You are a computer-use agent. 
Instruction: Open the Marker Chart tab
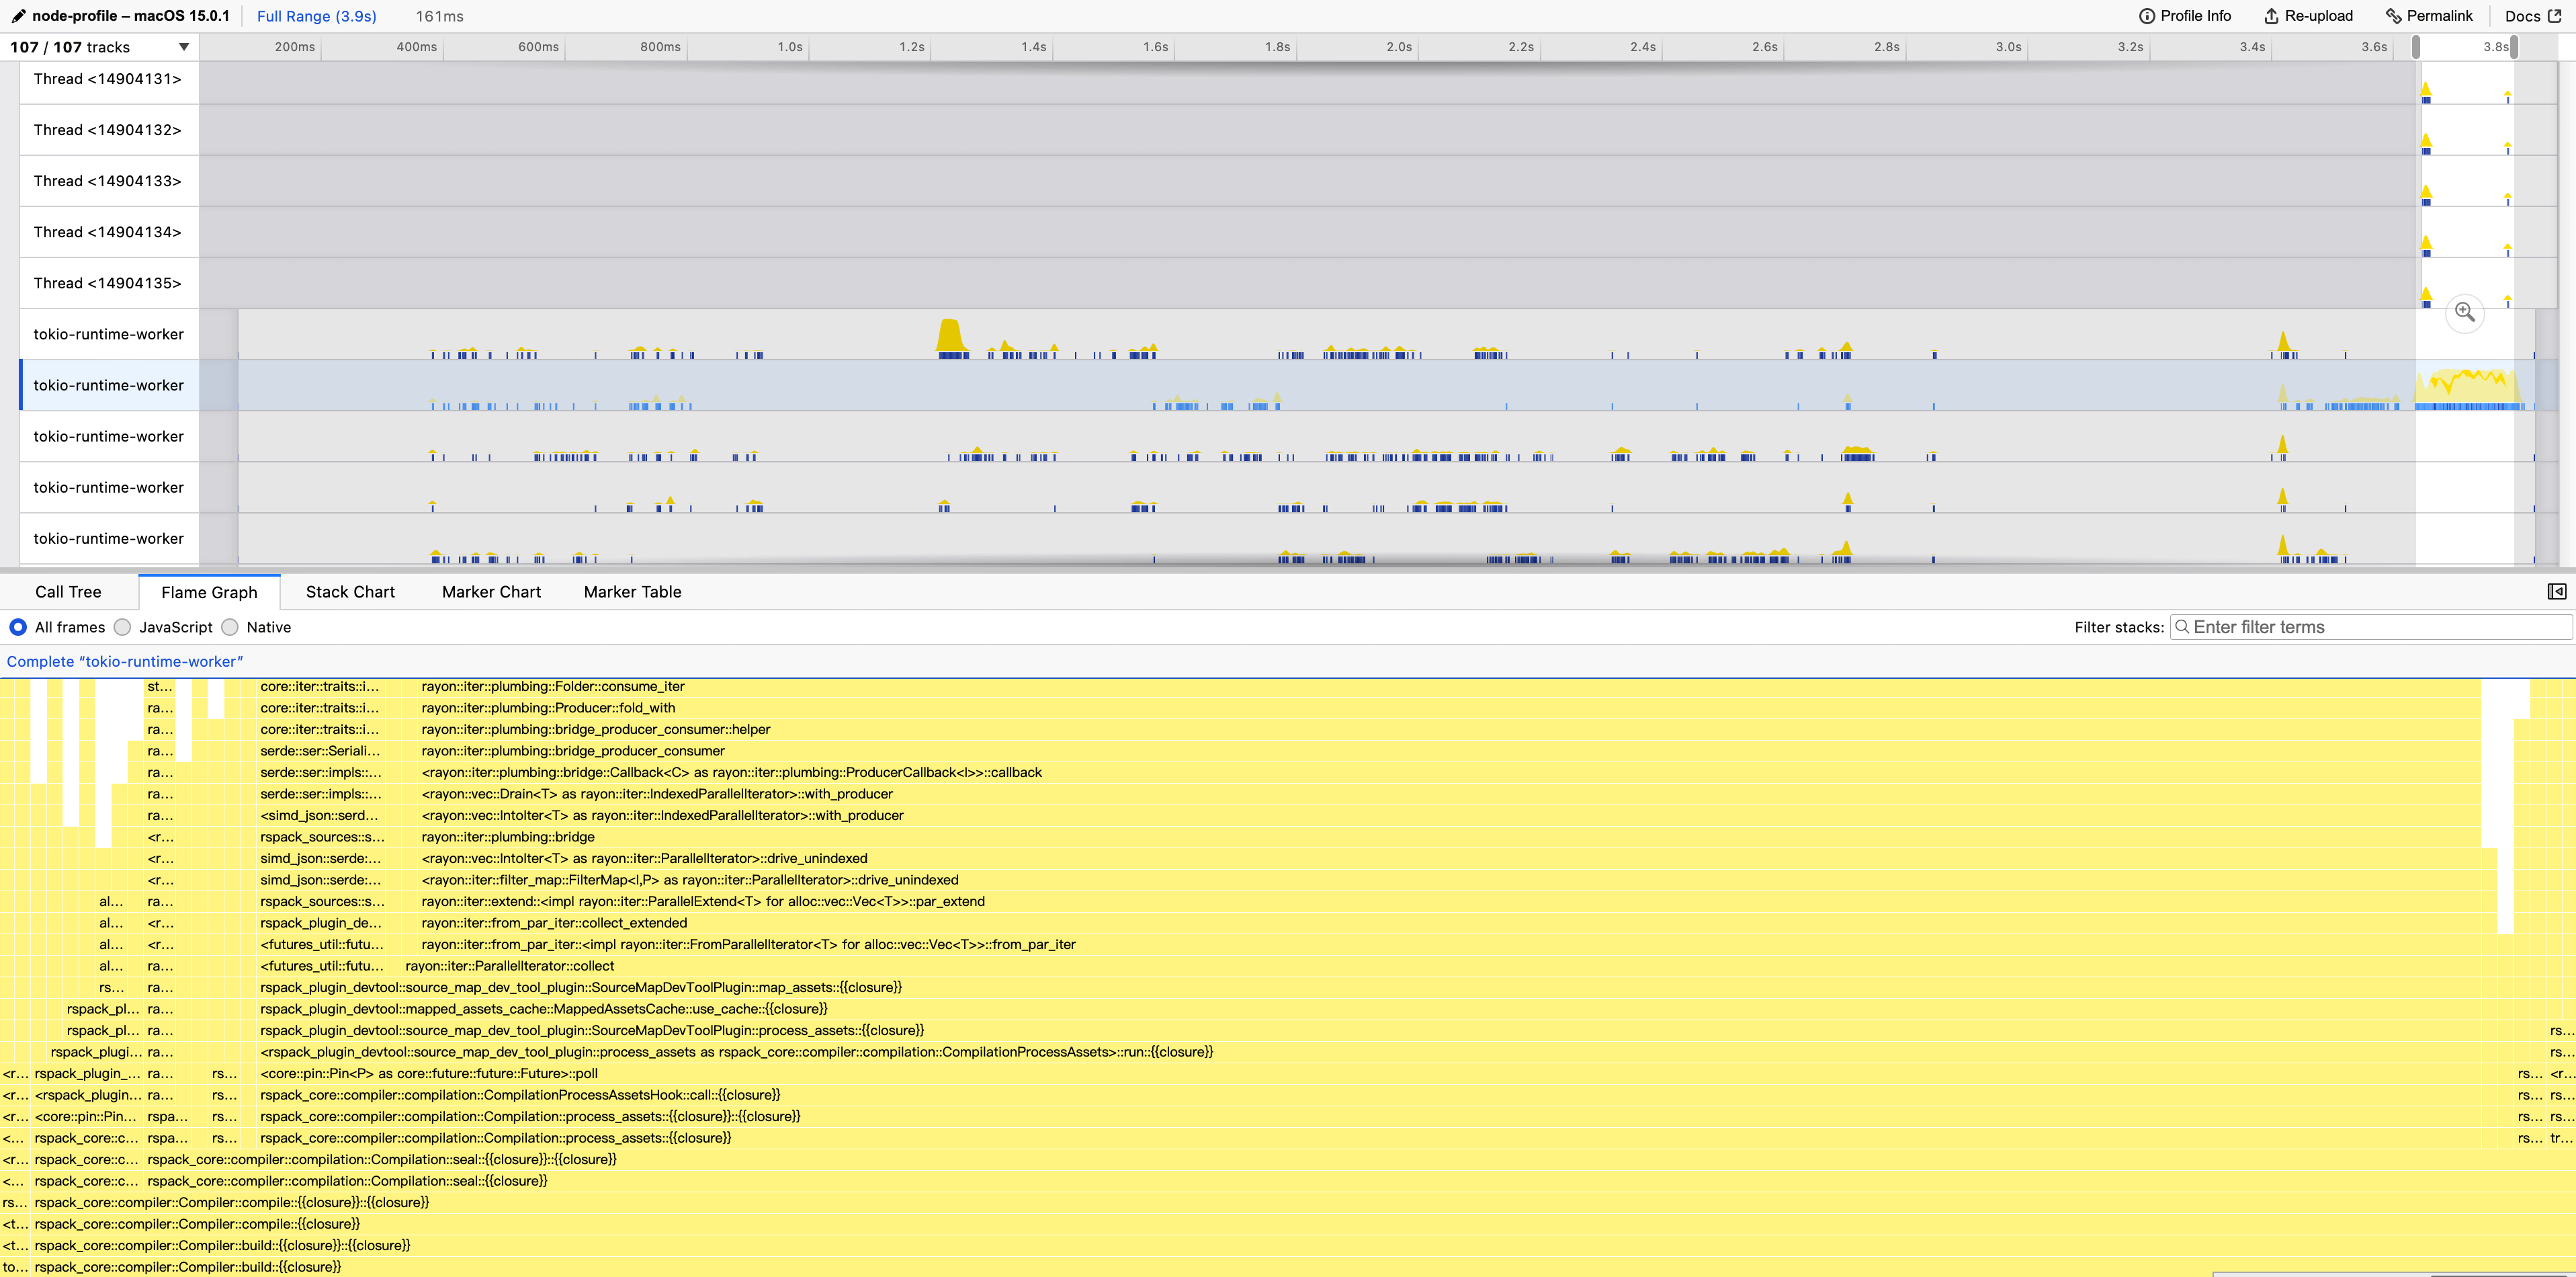[x=491, y=592]
